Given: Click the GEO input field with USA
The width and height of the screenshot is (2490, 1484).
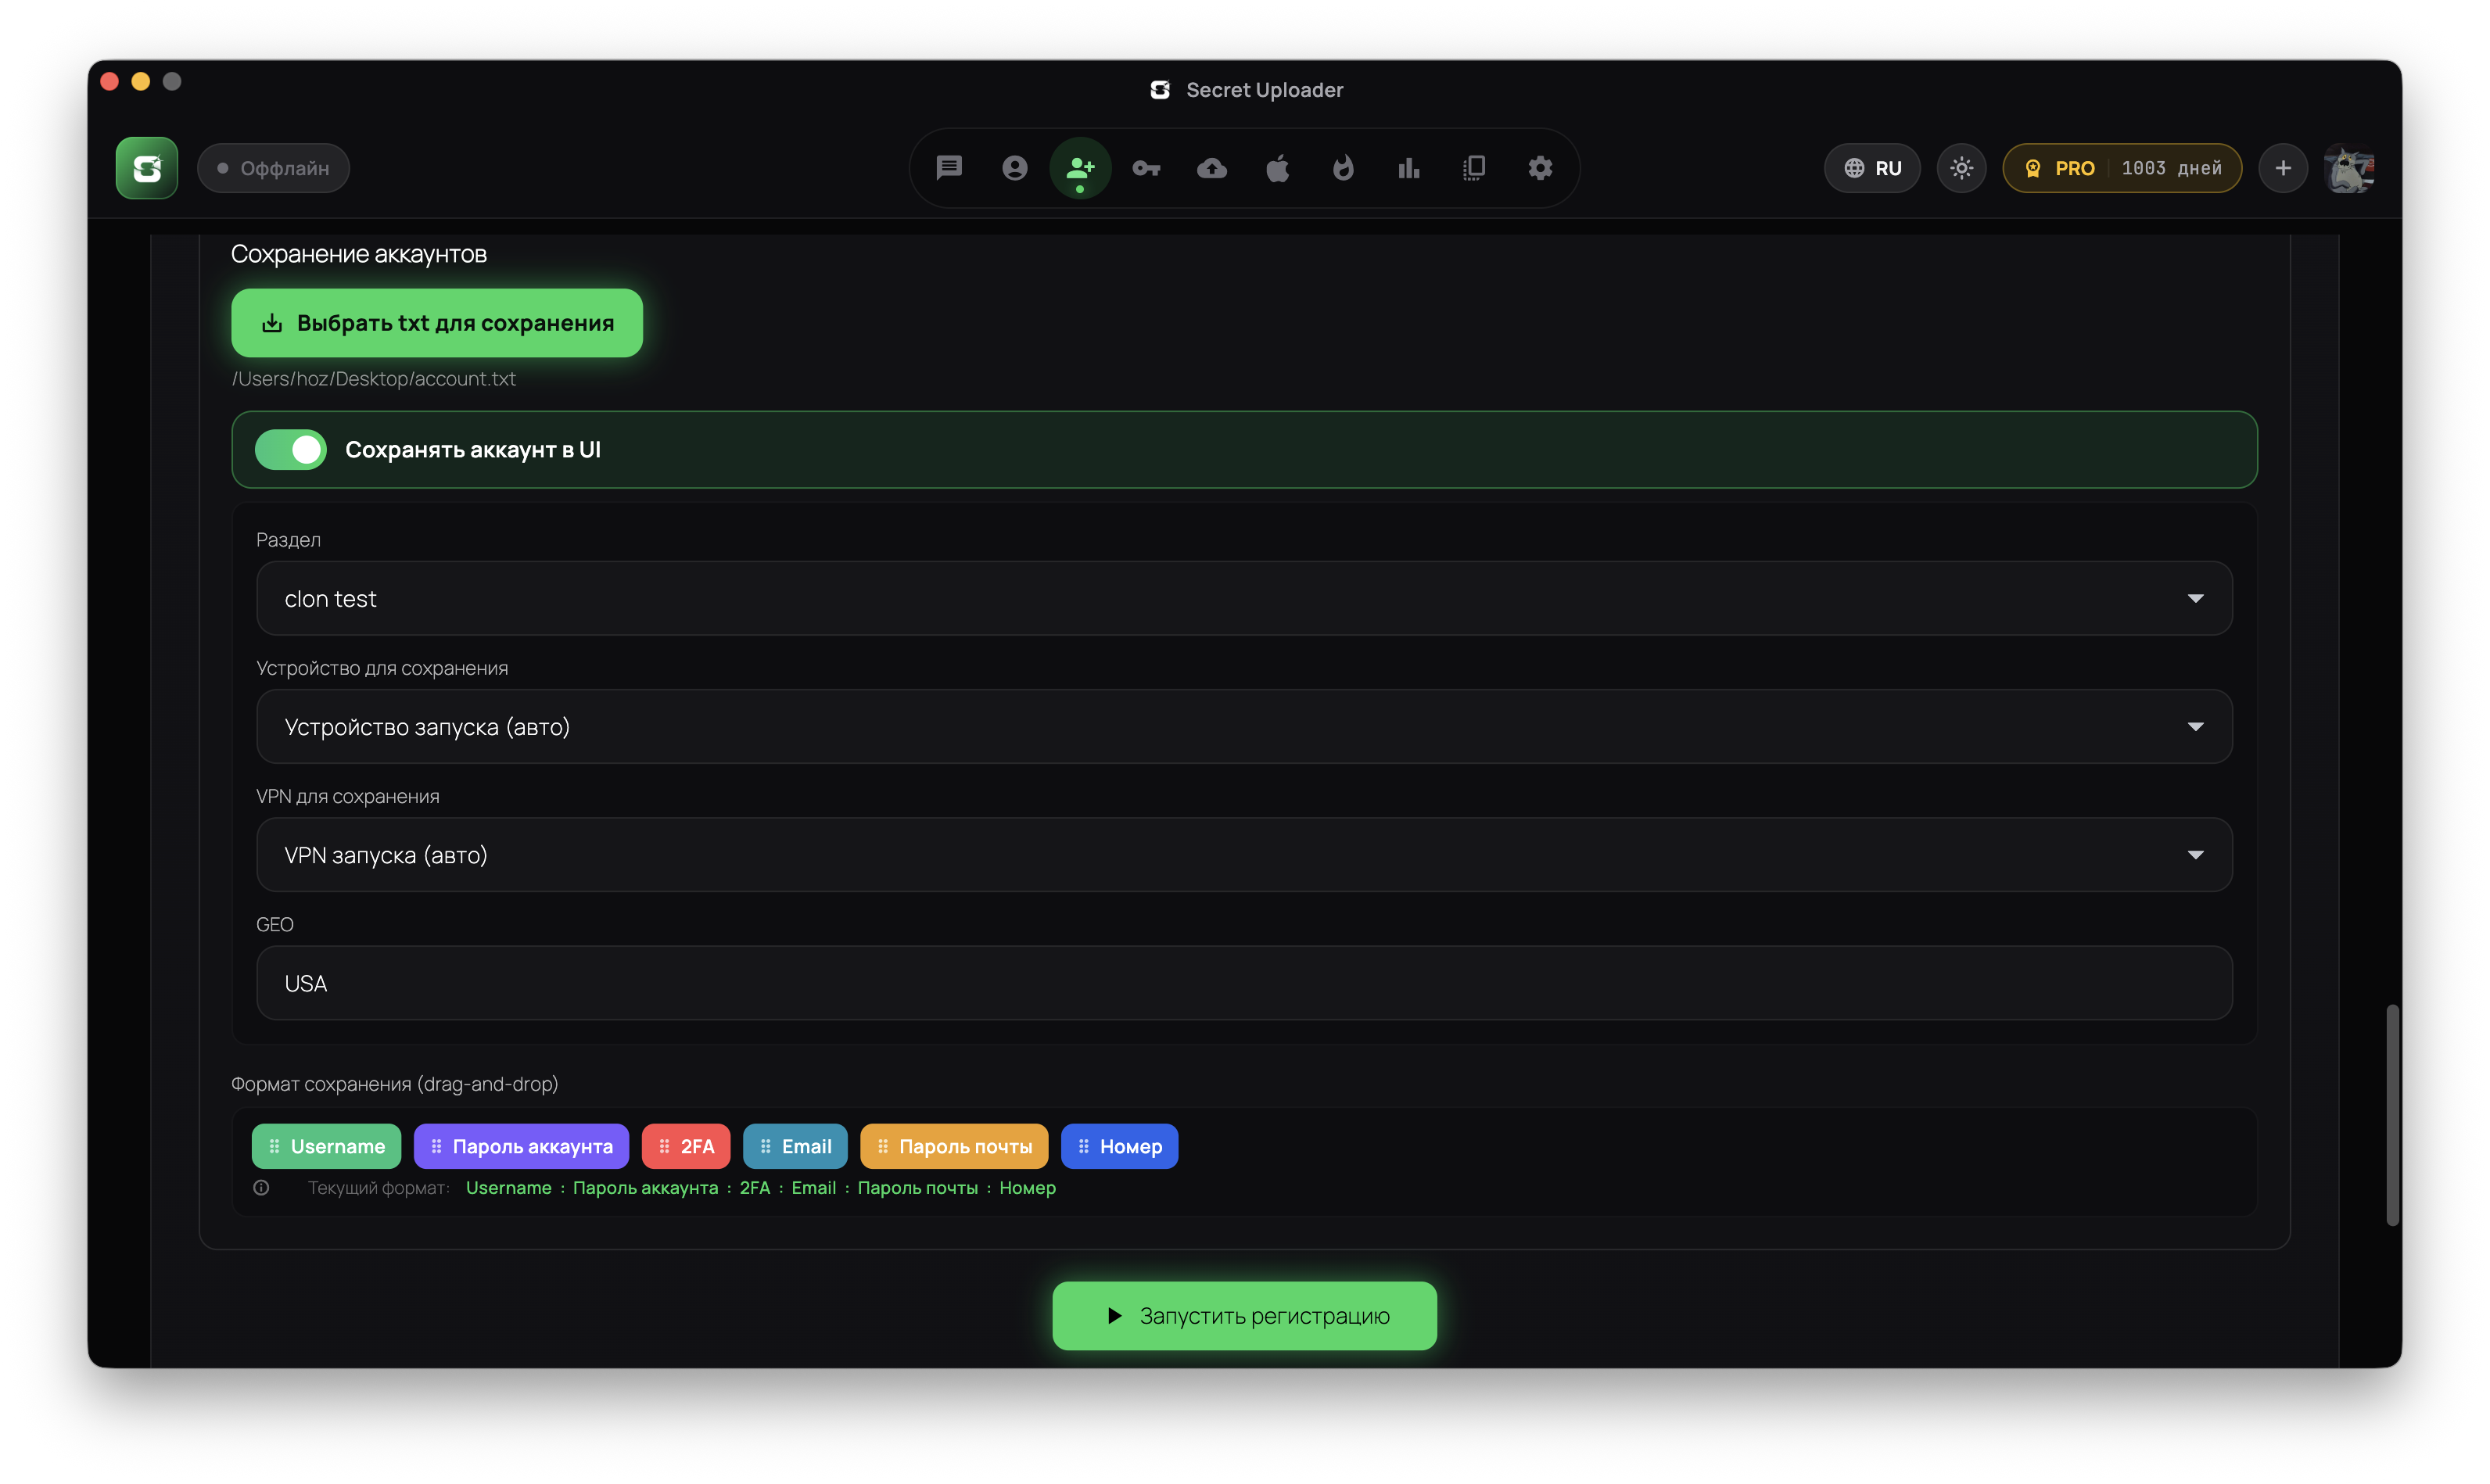Looking at the screenshot, I should coord(1244,983).
